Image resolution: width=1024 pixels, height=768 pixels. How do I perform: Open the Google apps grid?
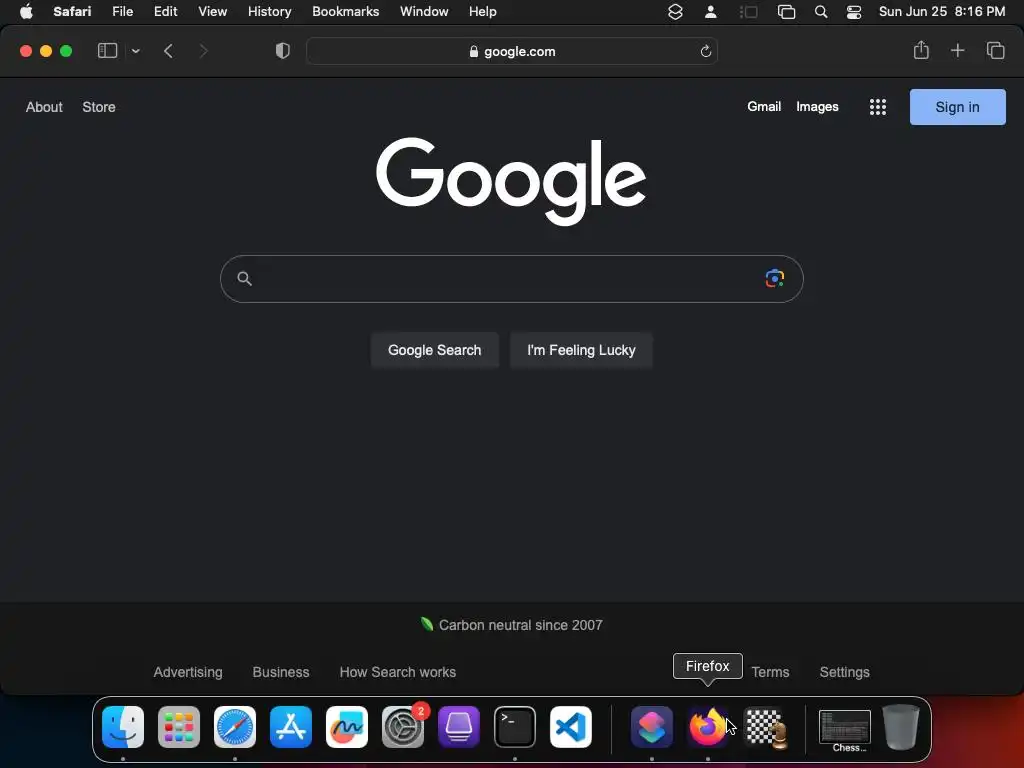(x=878, y=107)
